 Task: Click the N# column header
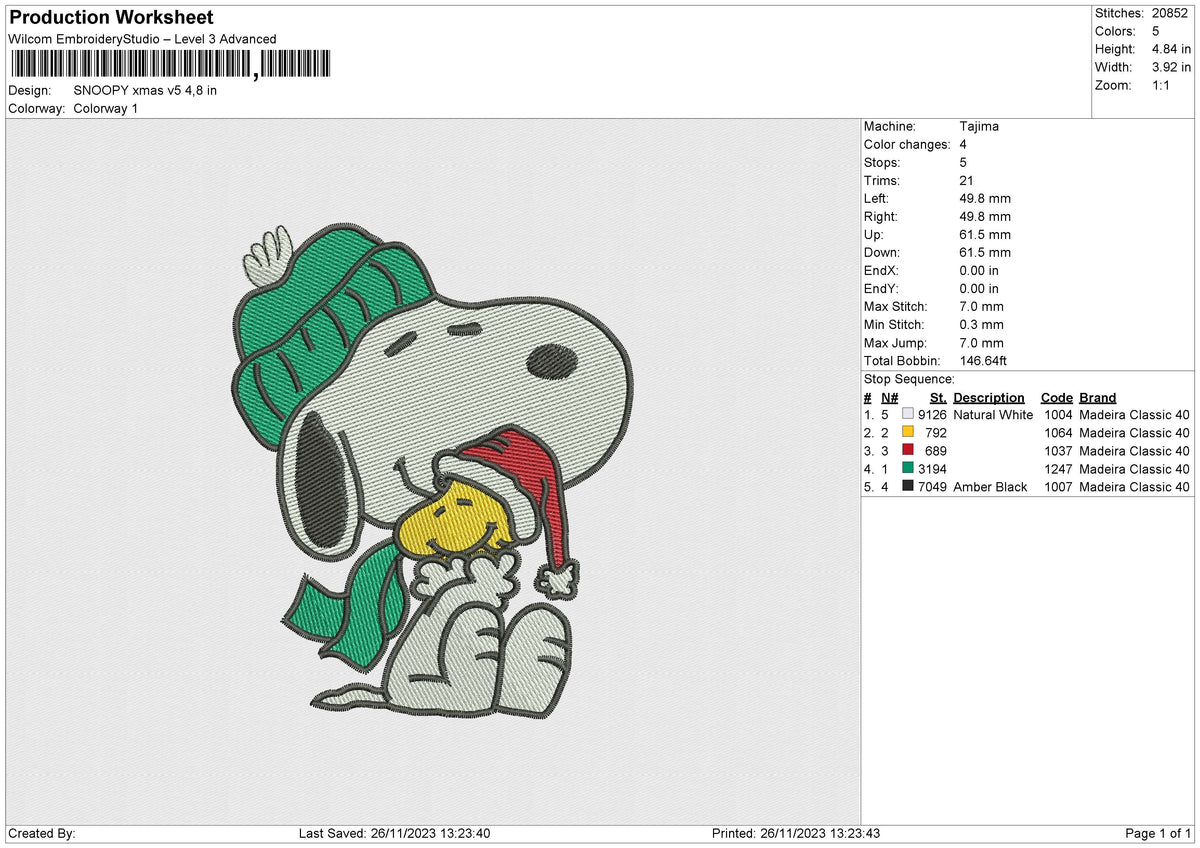889,397
